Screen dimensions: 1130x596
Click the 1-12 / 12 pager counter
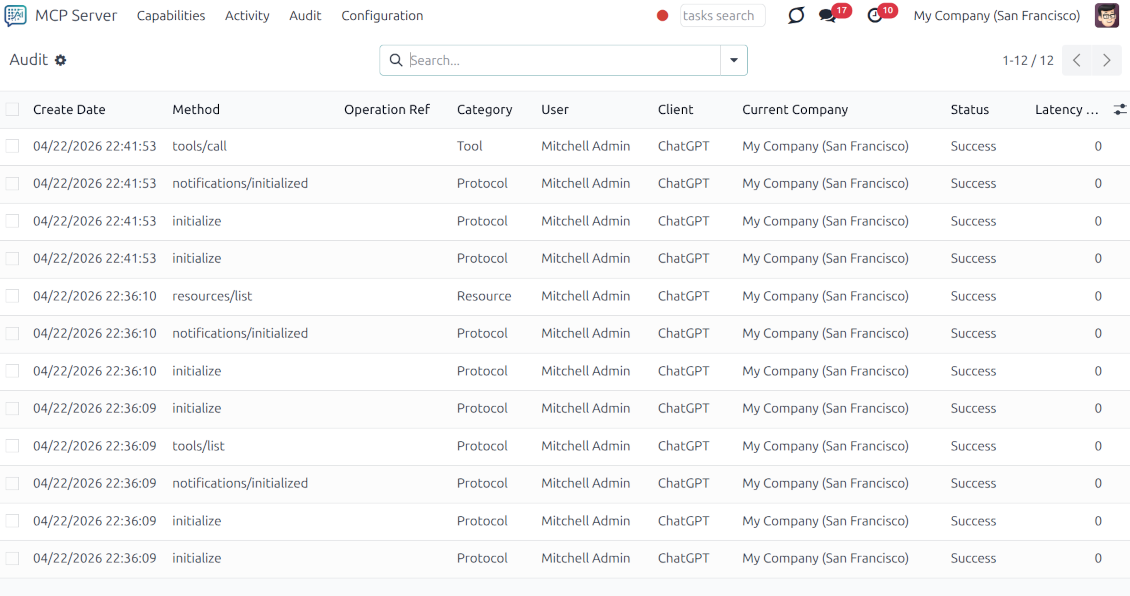1027,60
